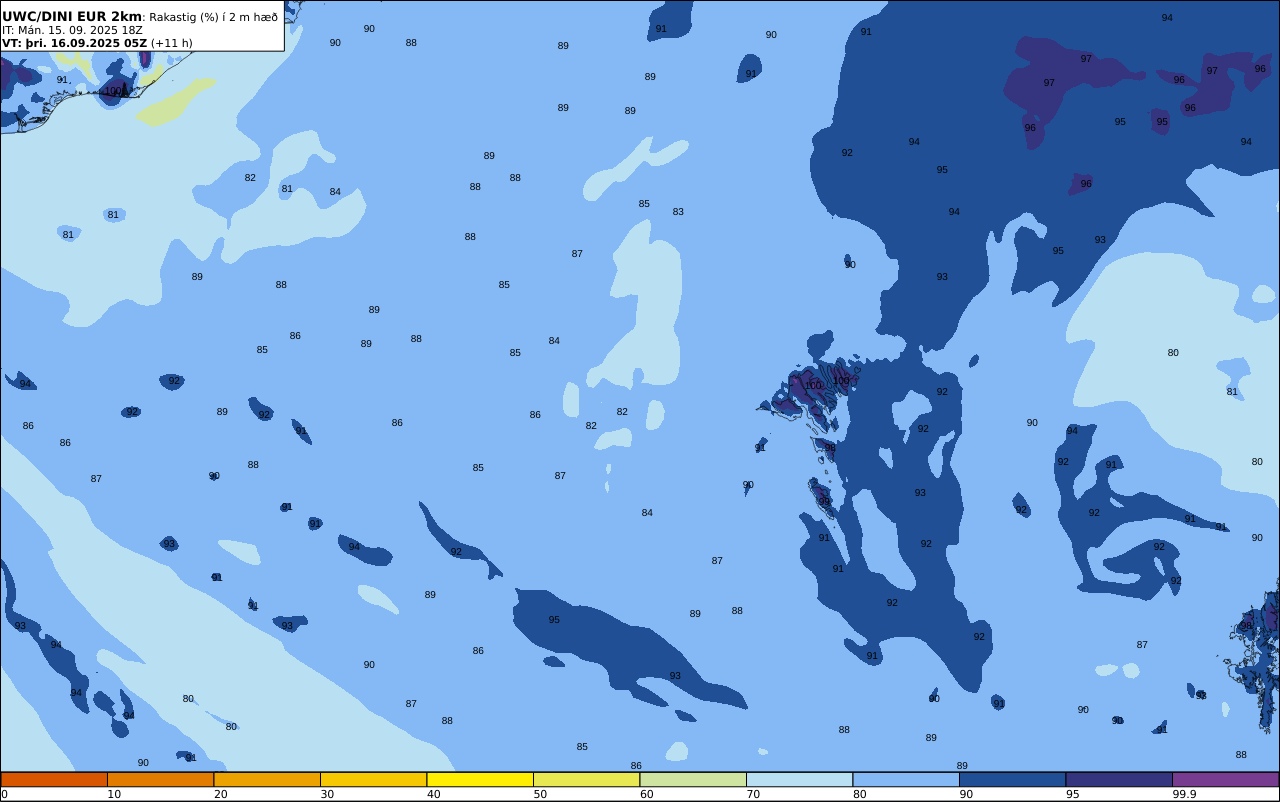Select the orange 10–20 legend color segment
The height and width of the screenshot is (802, 1280).
click(160, 779)
